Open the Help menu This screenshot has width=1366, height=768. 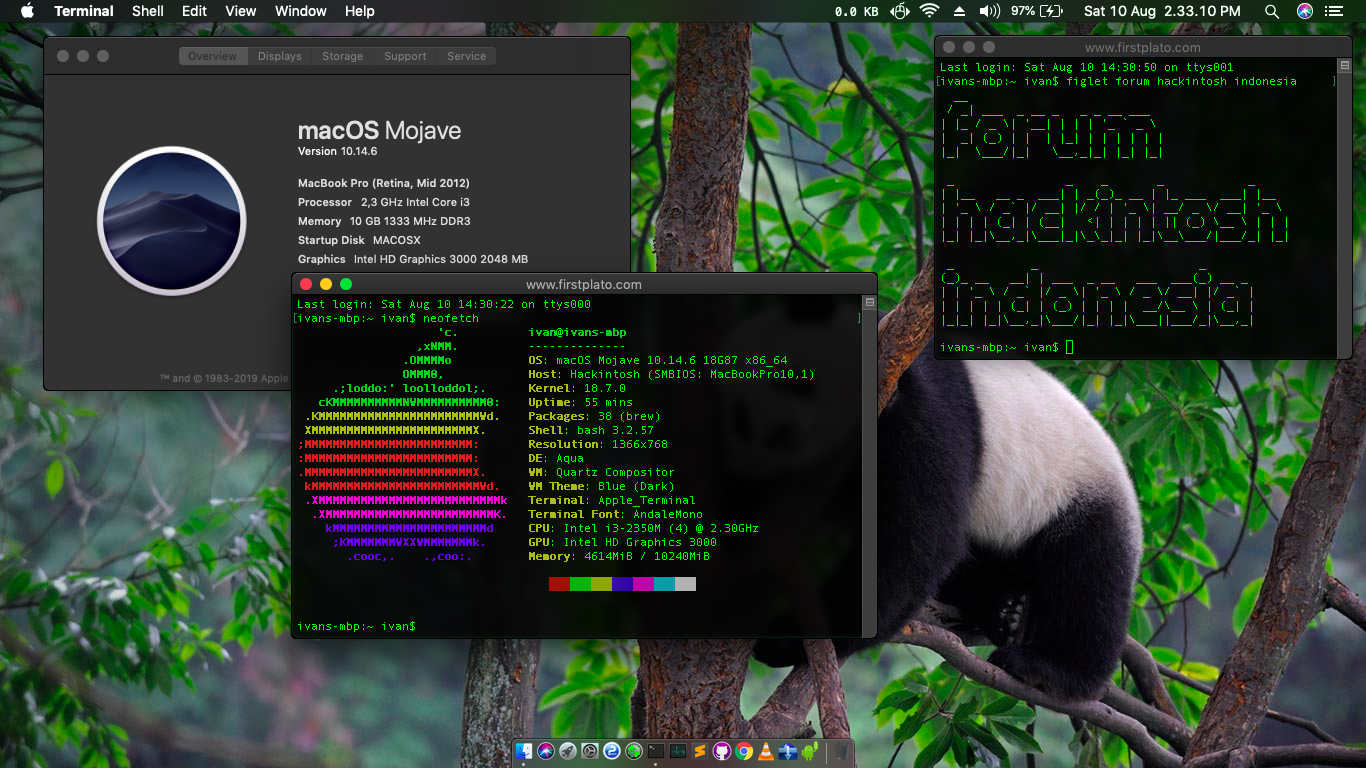359,11
